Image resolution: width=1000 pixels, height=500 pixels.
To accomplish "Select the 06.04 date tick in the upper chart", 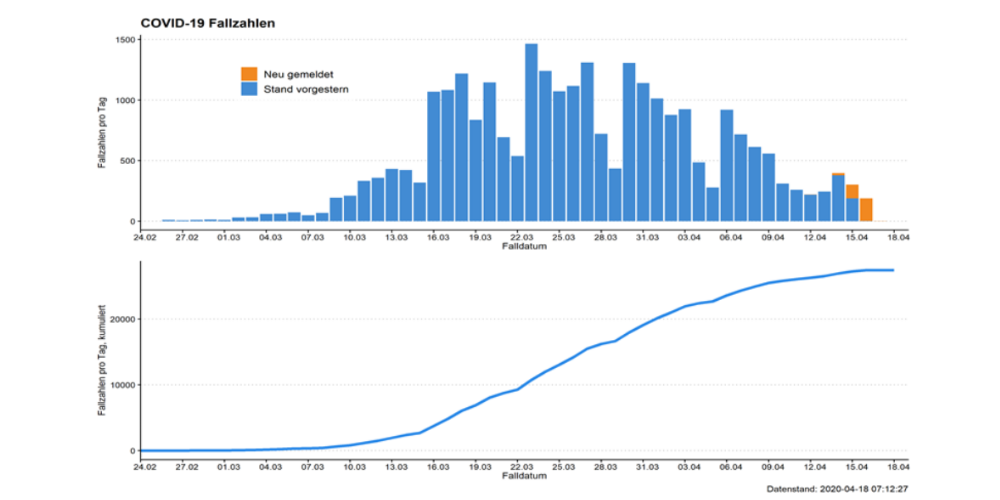I will [728, 237].
